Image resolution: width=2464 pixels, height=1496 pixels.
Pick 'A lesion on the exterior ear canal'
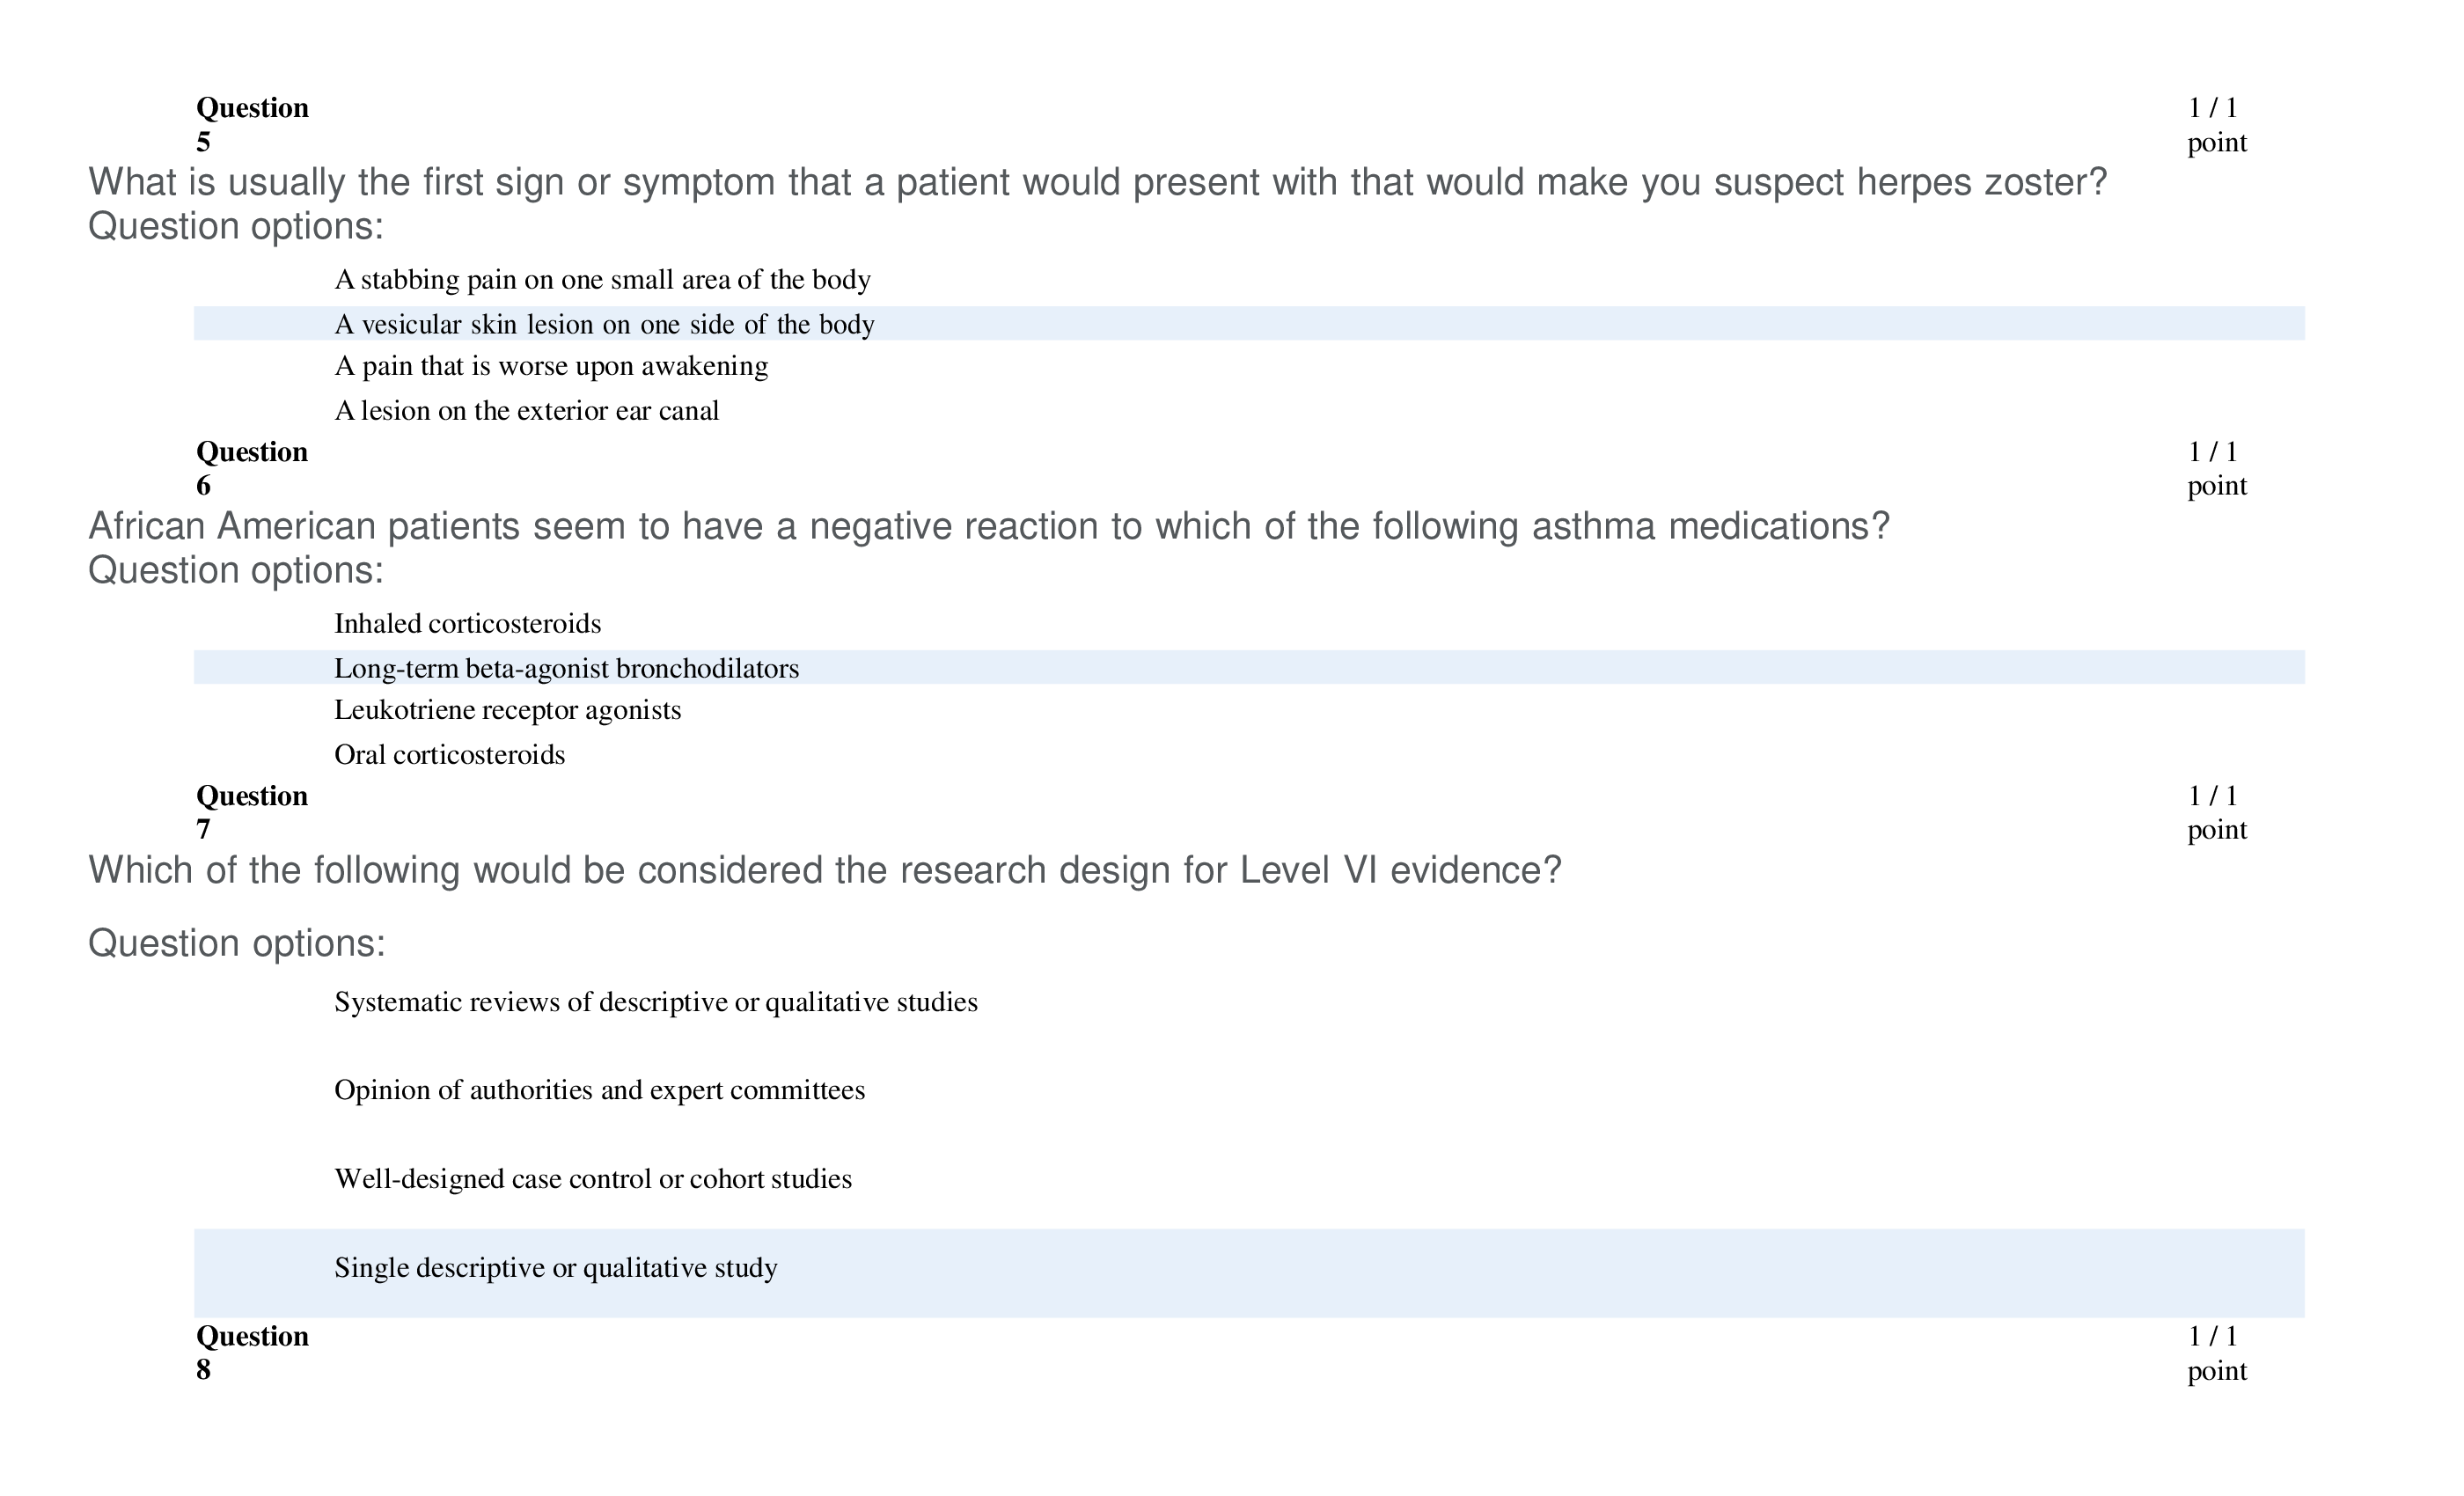pyautogui.click(x=526, y=411)
